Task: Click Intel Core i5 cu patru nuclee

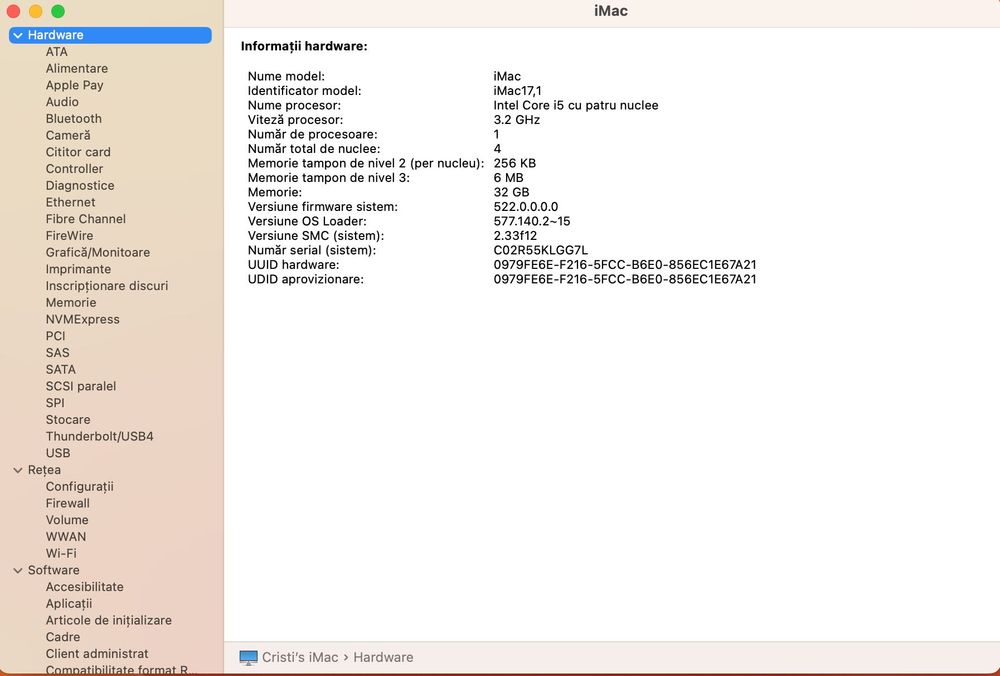Action: tap(576, 105)
